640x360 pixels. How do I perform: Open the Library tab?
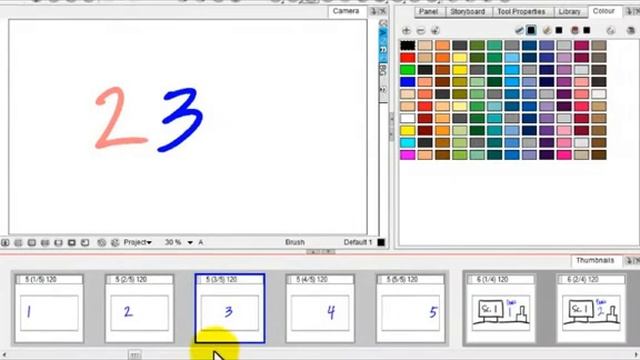point(569,12)
